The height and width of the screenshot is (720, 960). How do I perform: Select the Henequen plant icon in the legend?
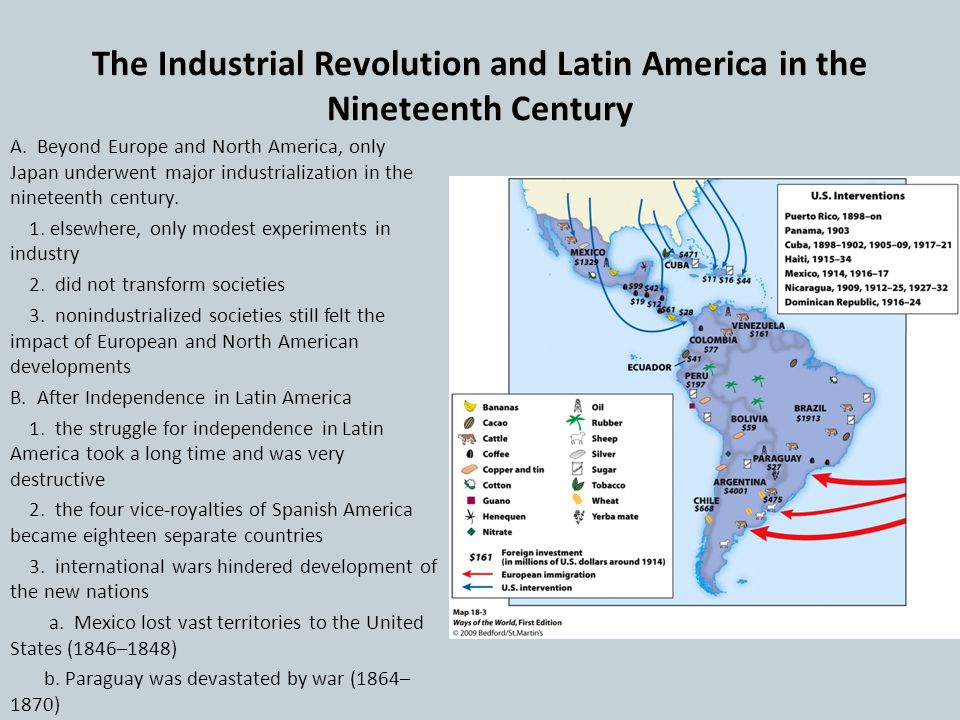coord(470,516)
